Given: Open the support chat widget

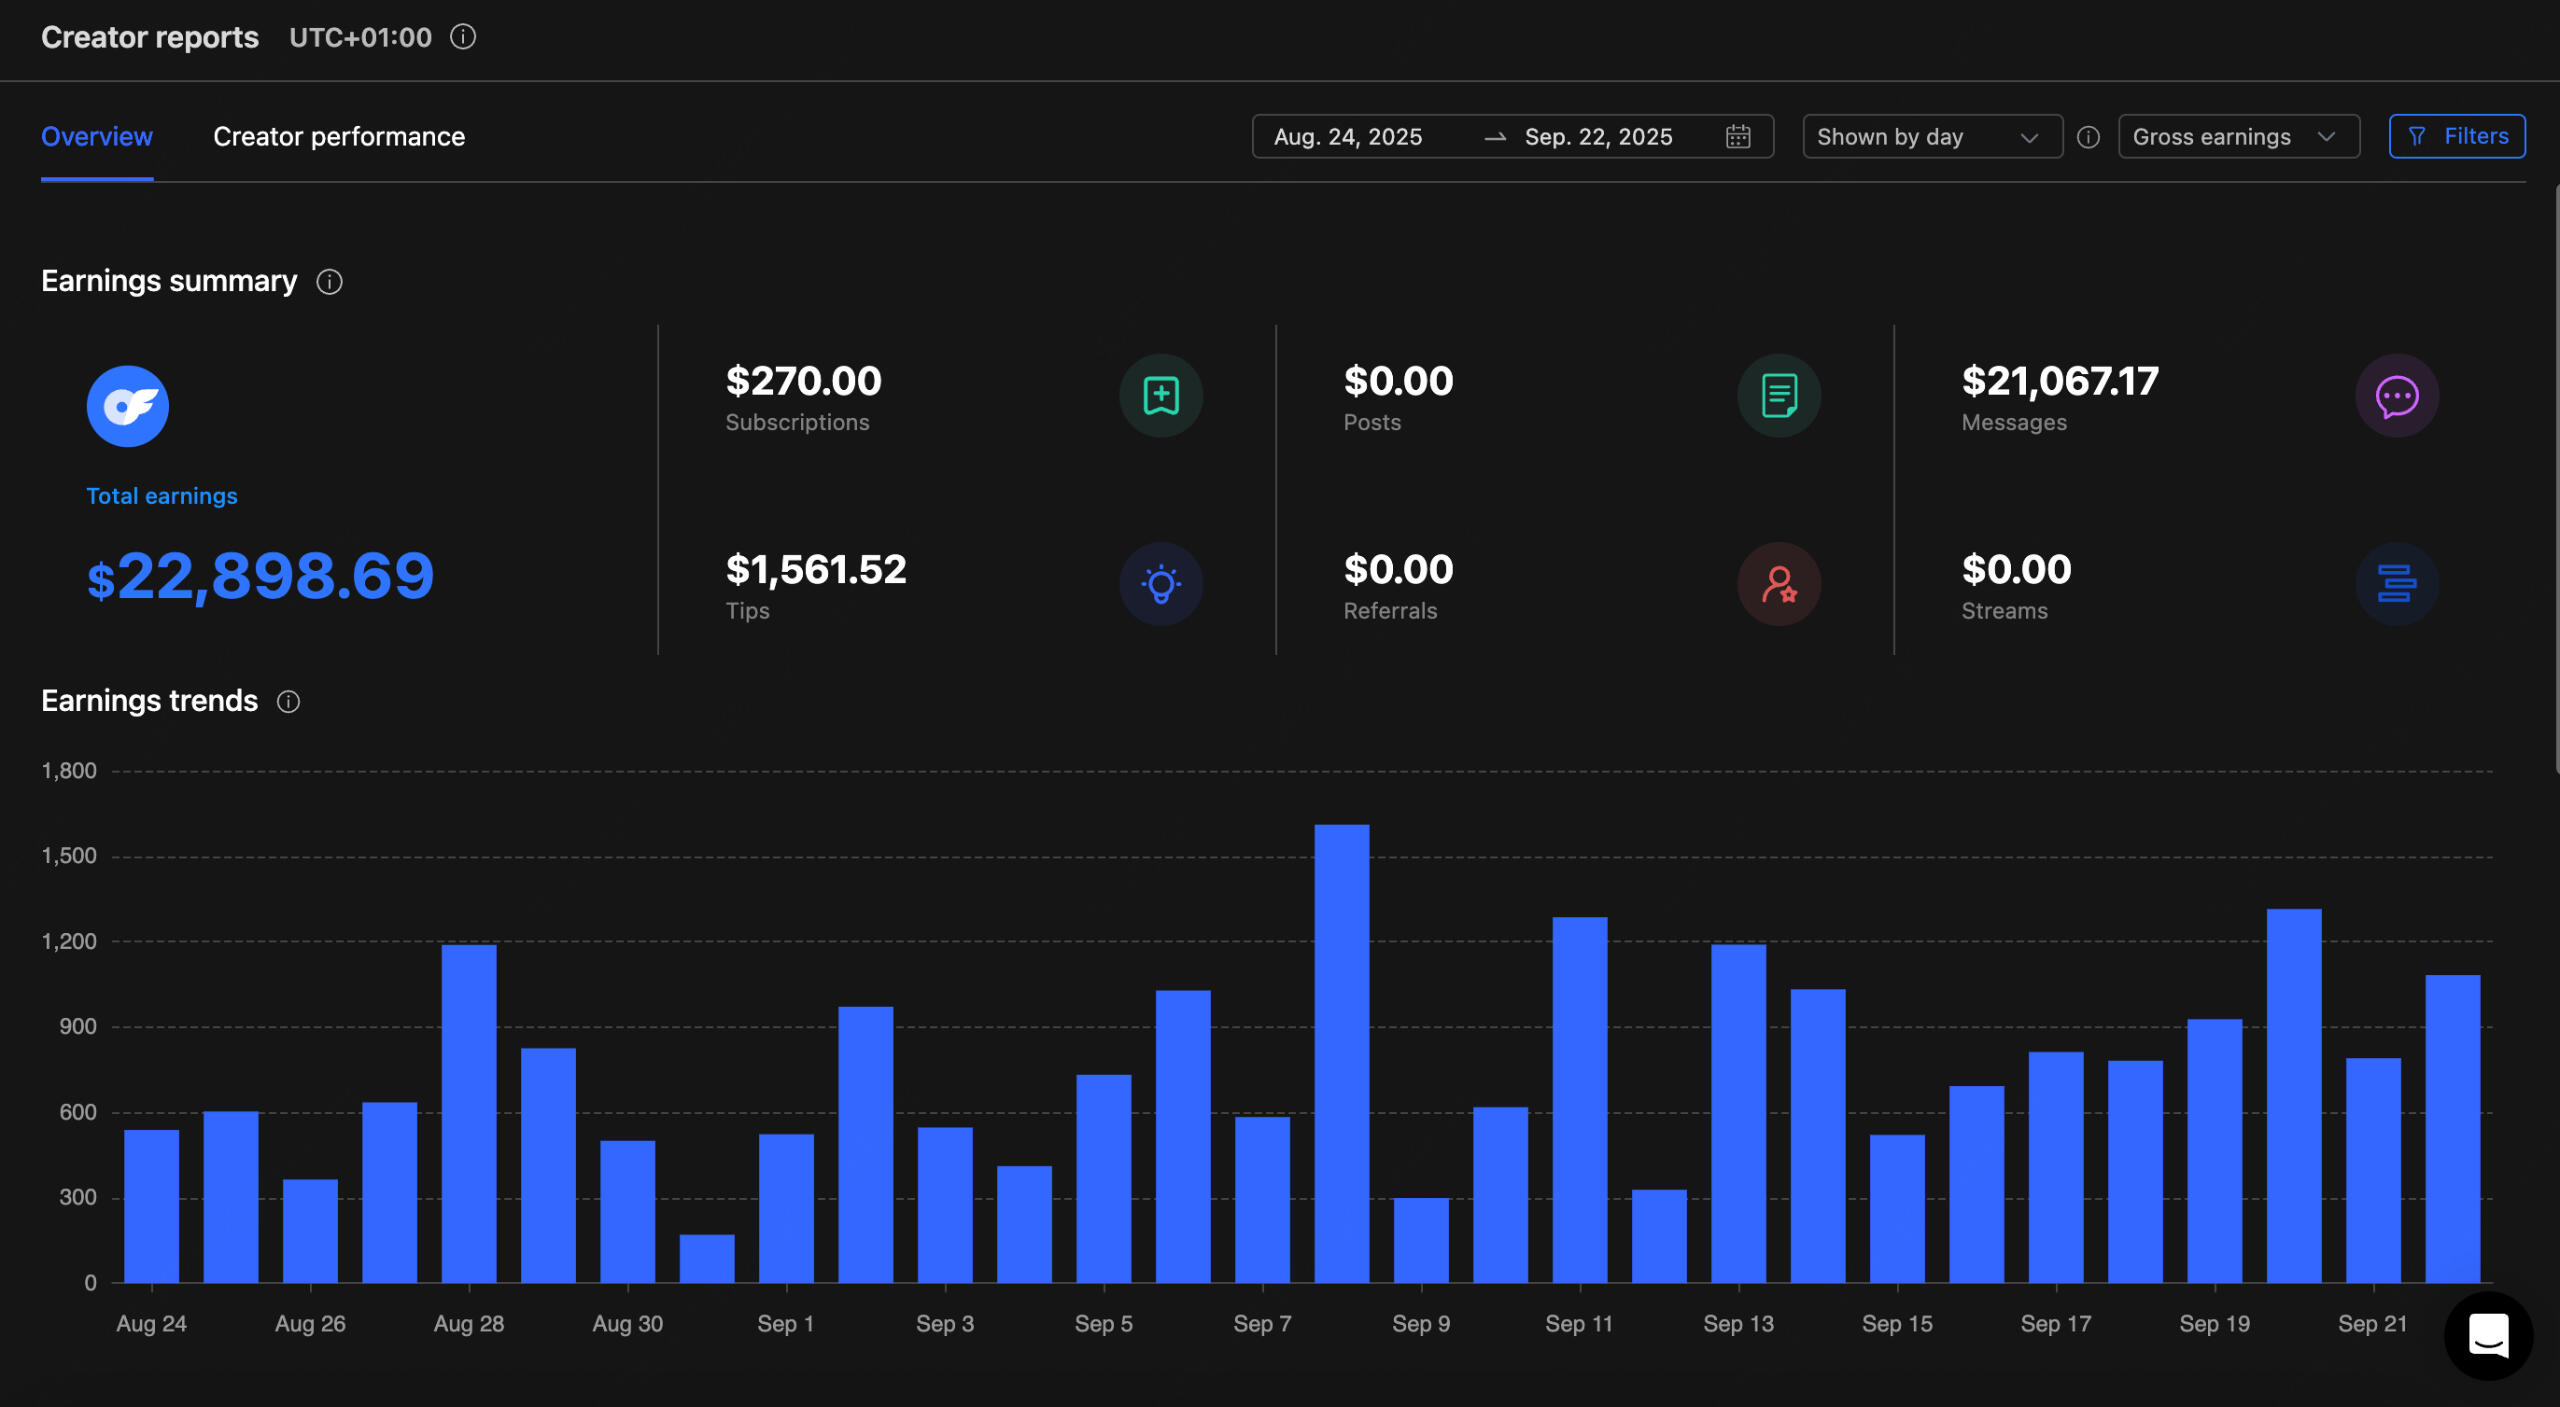Looking at the screenshot, I should [2487, 1335].
